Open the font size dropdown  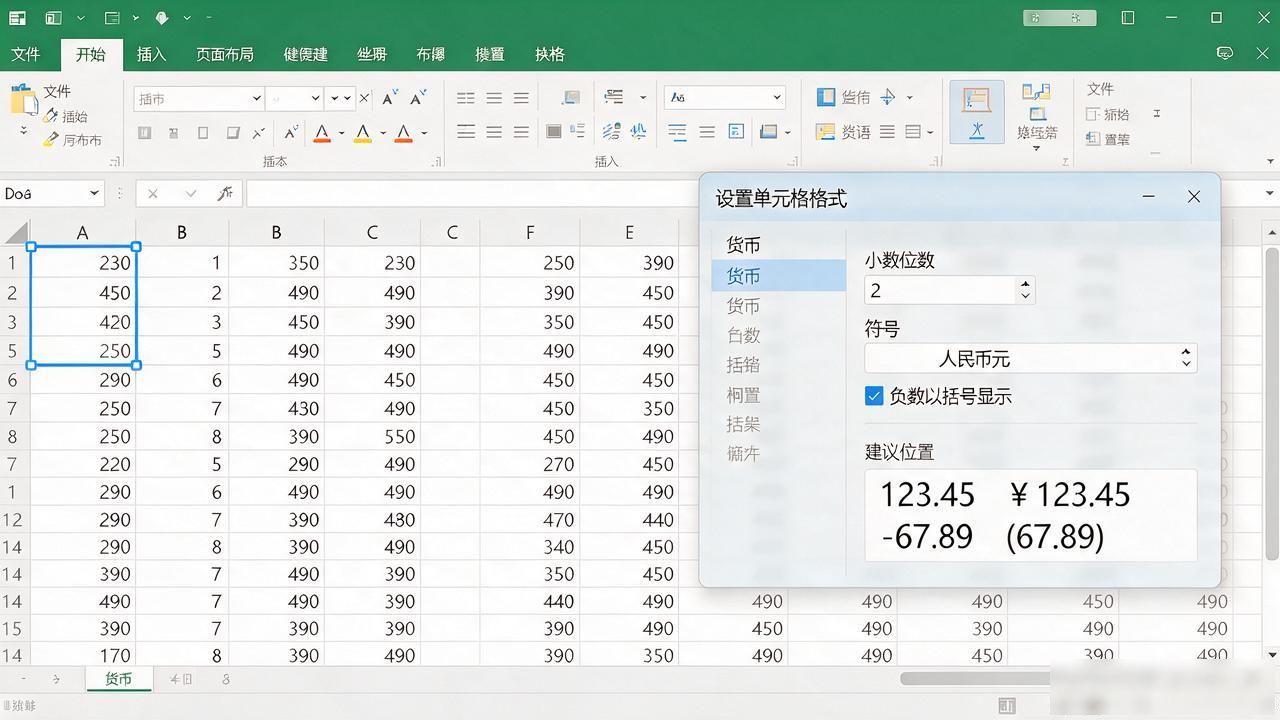point(315,98)
